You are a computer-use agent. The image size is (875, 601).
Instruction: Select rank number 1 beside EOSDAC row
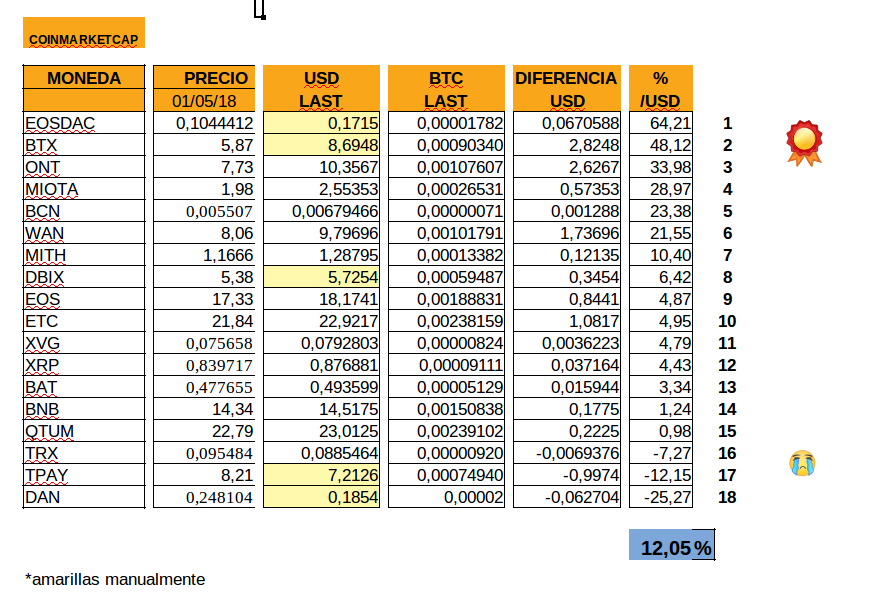point(727,123)
